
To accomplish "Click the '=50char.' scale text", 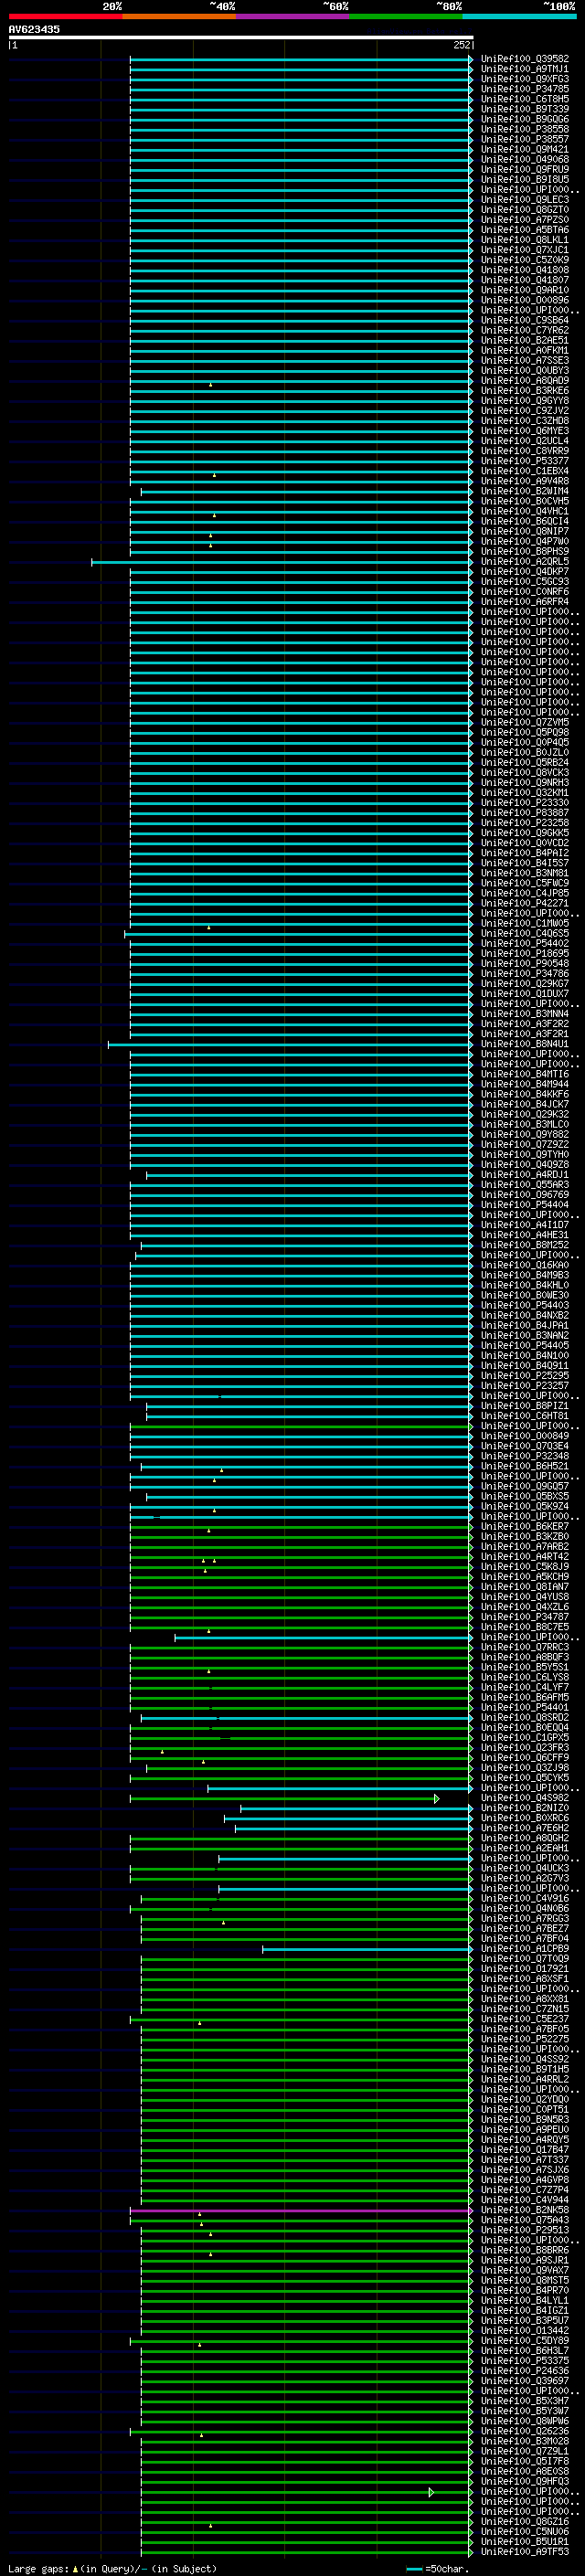I will (x=445, y=2568).
